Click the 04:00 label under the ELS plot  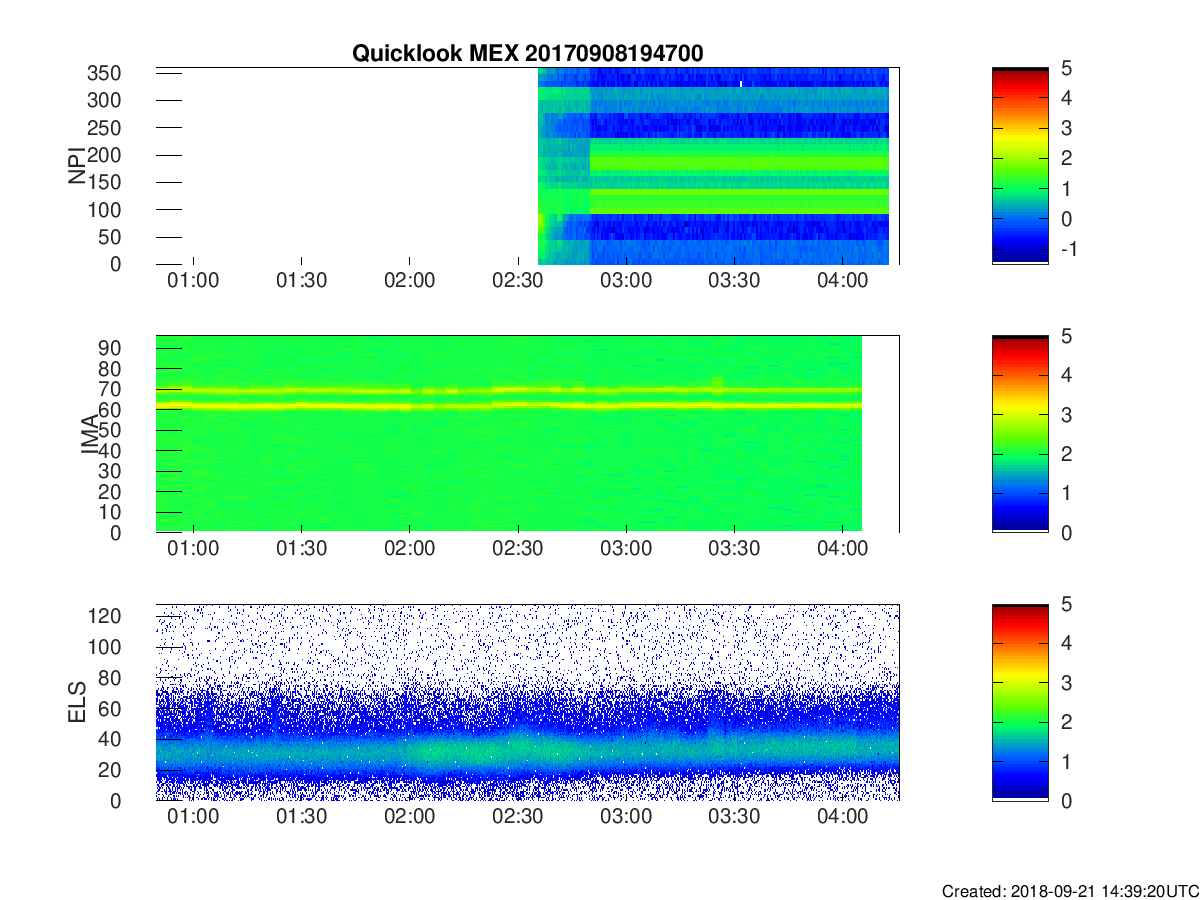point(843,817)
